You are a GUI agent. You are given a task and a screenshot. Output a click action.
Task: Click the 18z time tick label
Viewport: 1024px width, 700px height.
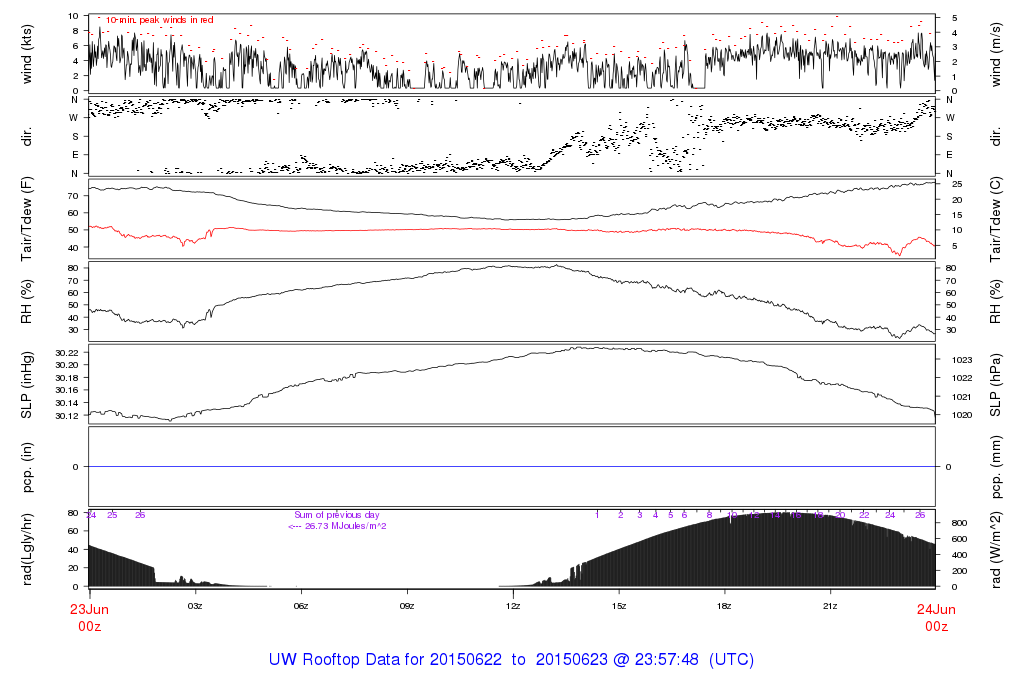pos(725,606)
